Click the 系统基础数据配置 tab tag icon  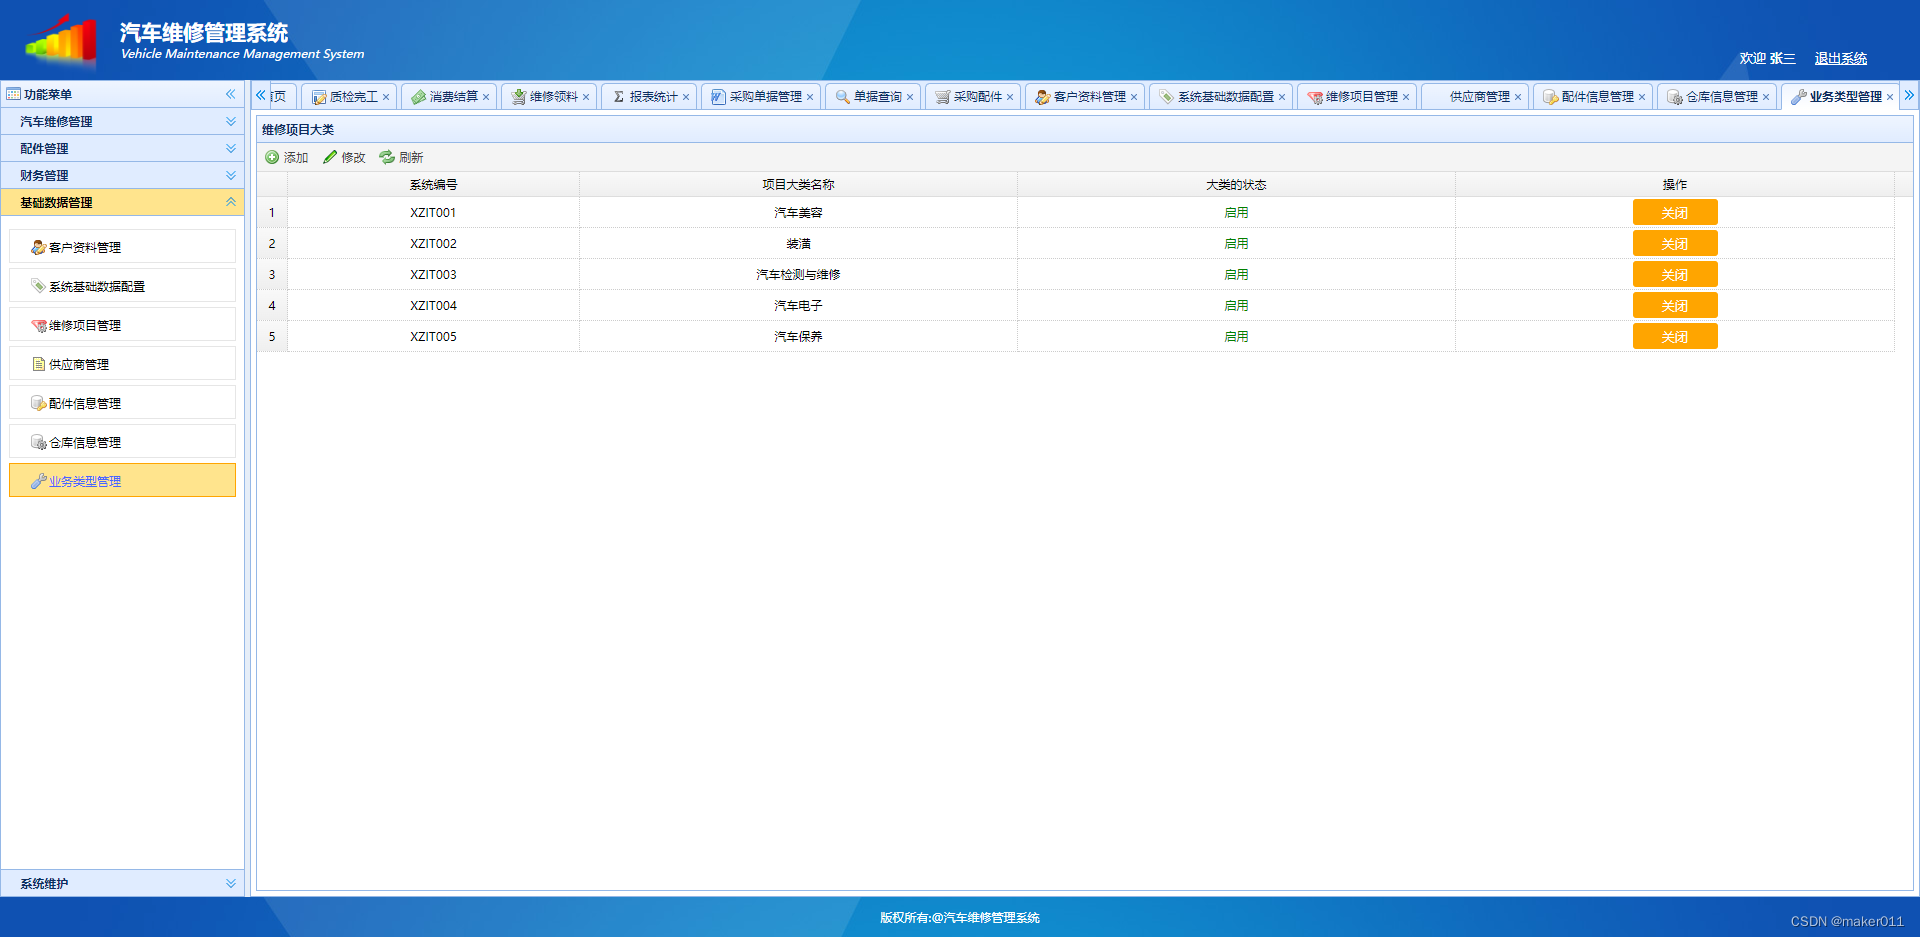1167,97
